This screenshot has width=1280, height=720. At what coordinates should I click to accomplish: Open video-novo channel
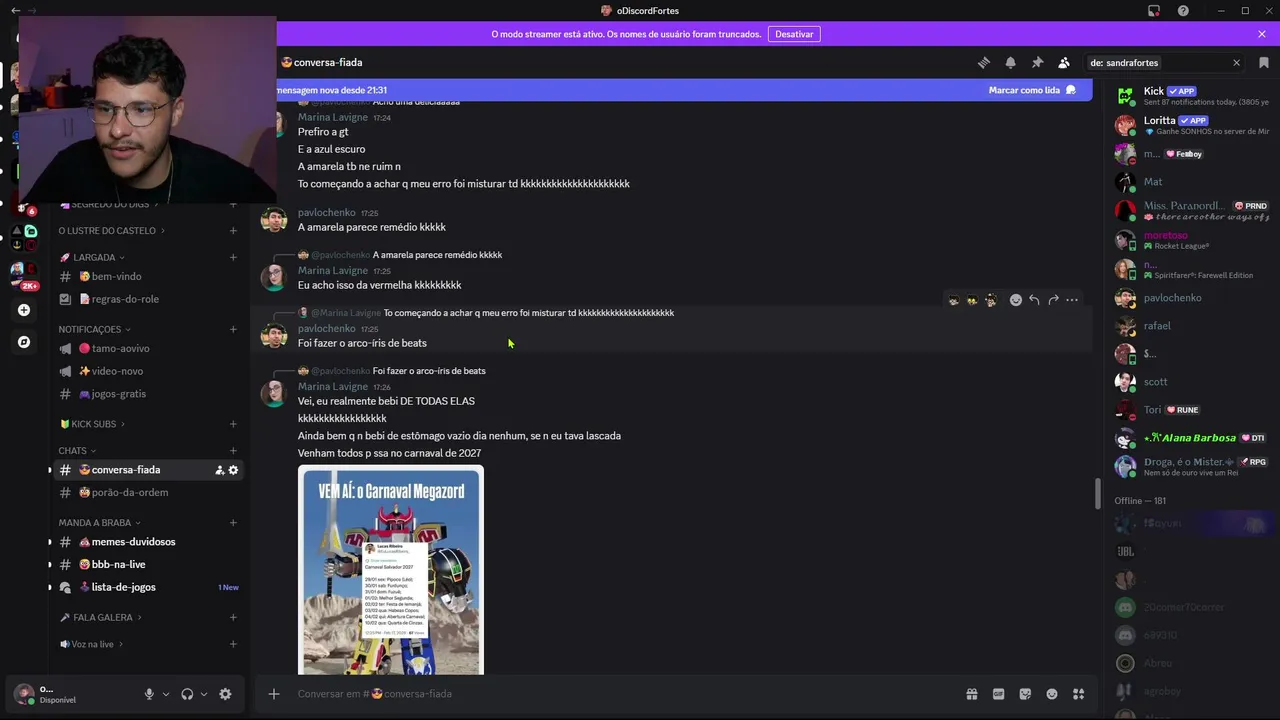coord(149,371)
